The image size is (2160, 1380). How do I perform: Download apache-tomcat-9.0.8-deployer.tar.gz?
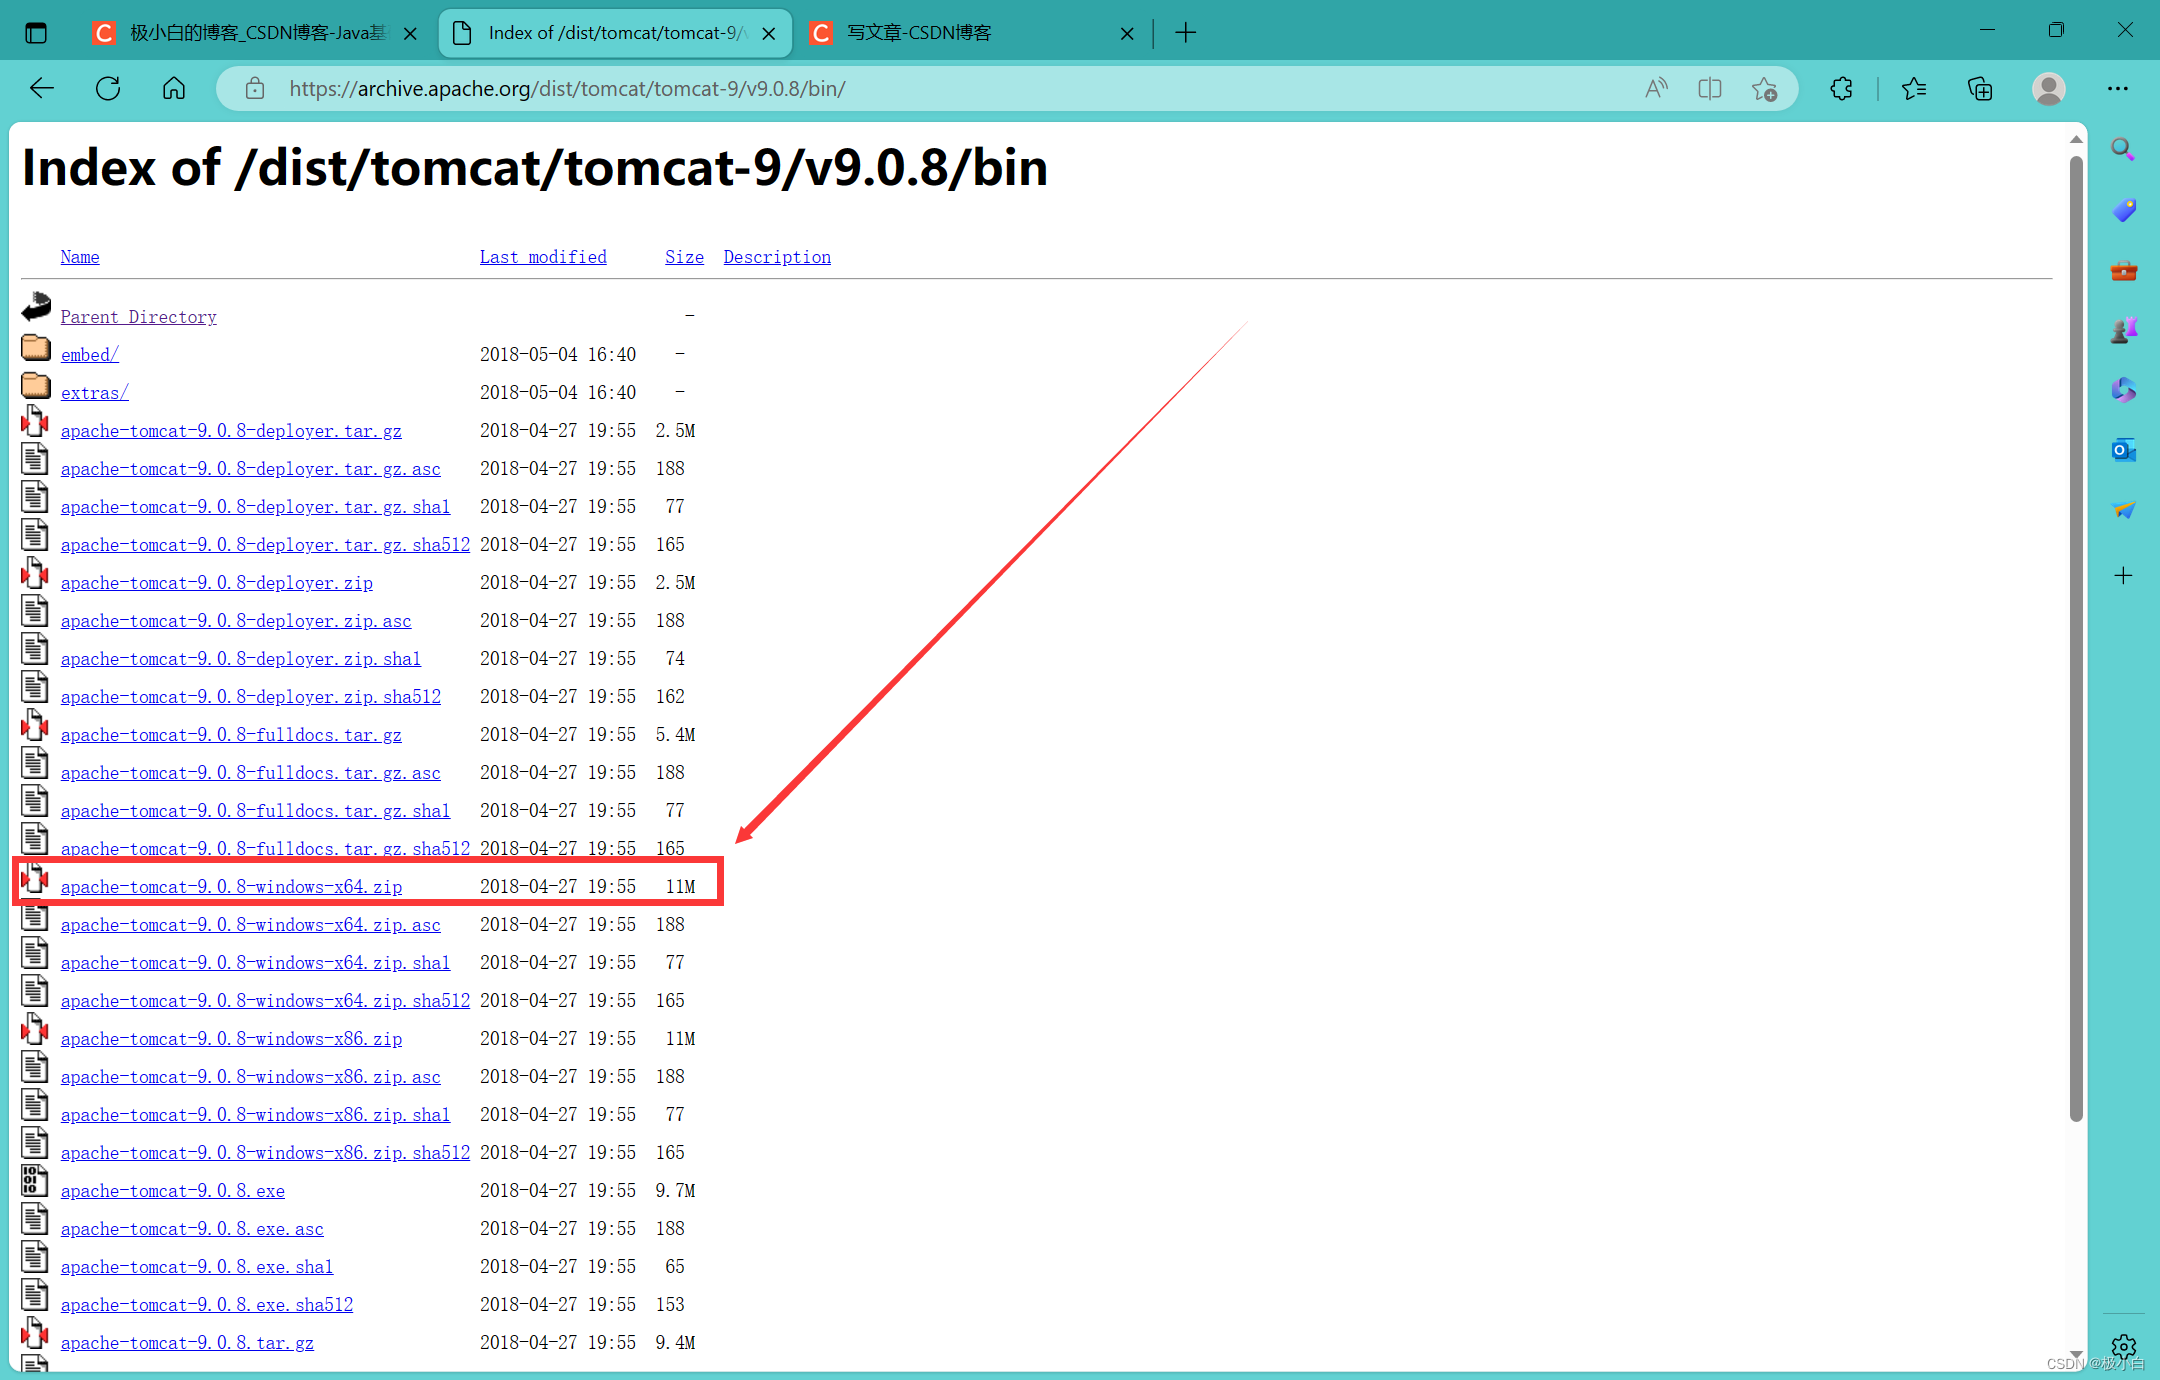[x=231, y=431]
